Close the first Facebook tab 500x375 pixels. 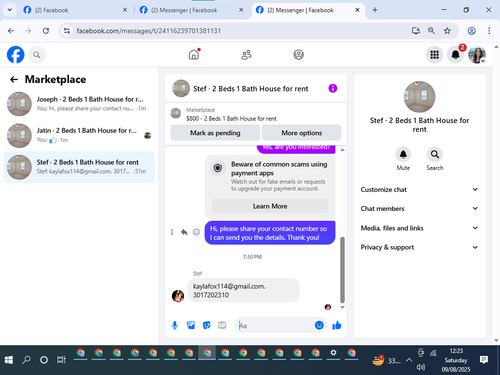click(x=125, y=10)
